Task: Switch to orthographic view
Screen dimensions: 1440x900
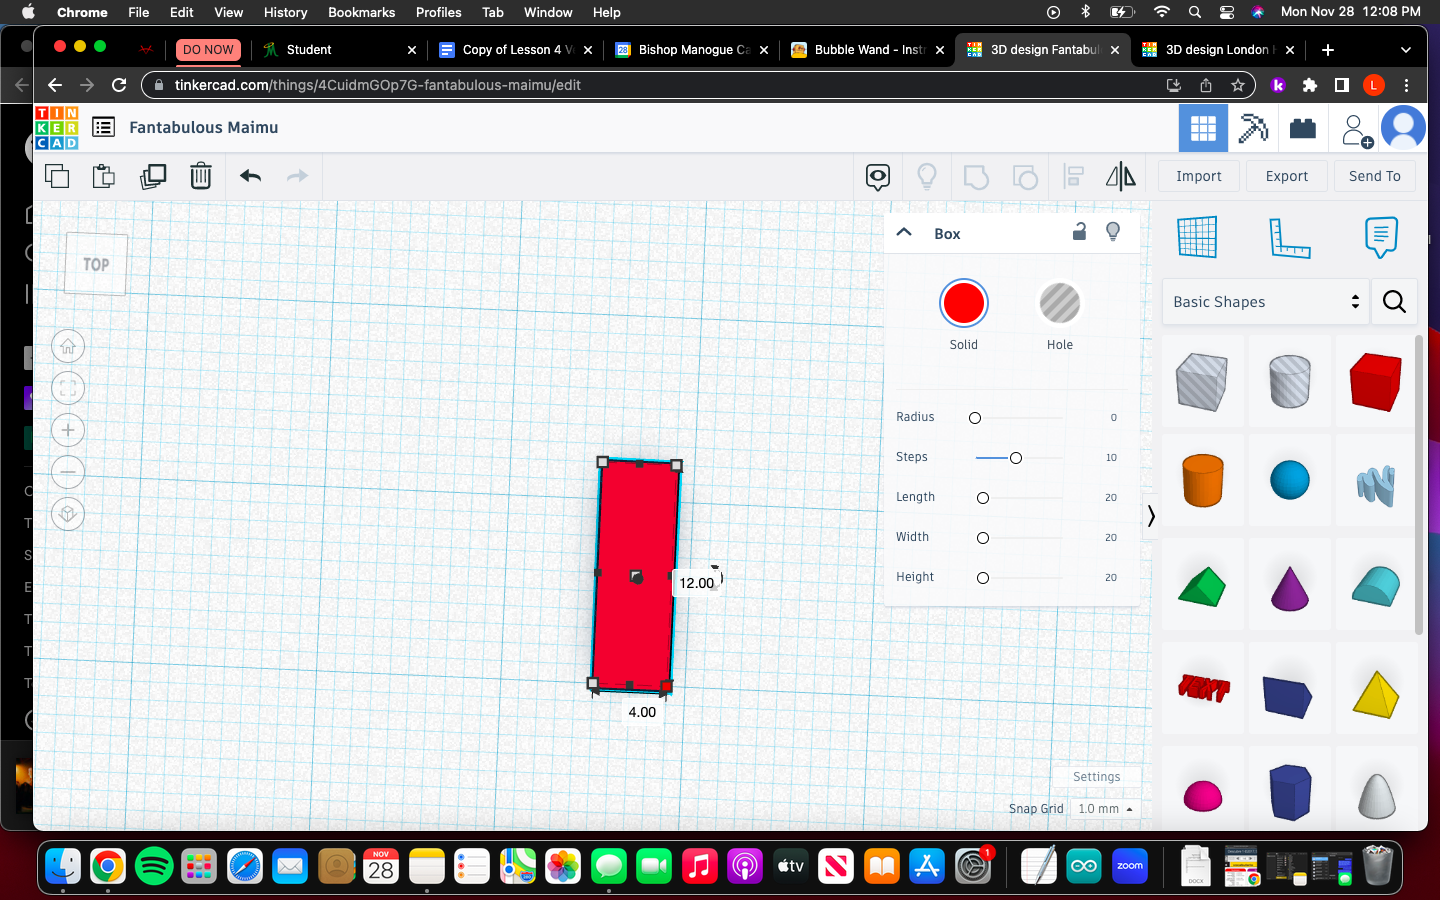Action: [68, 514]
